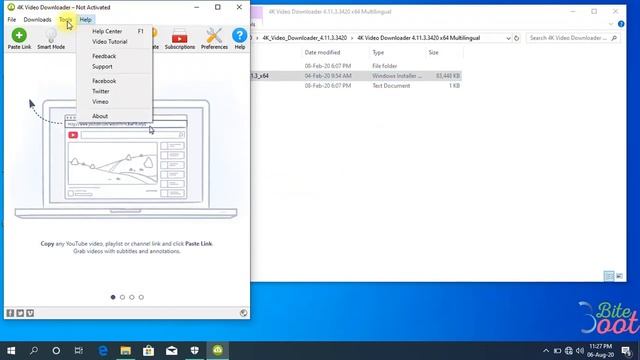Select the second carousel page dot

122,297
